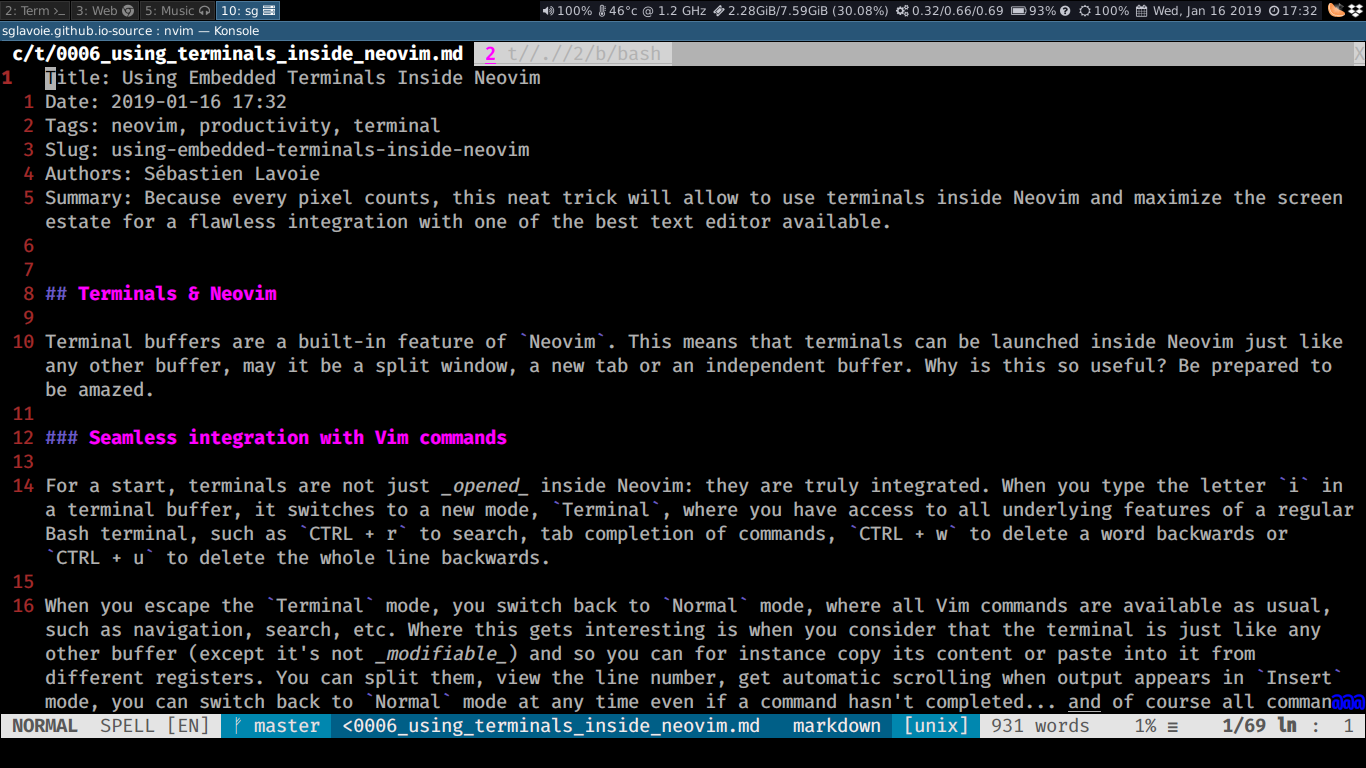Switch to workspace 2: Term
The height and width of the screenshot is (768, 1366).
[x=35, y=11]
